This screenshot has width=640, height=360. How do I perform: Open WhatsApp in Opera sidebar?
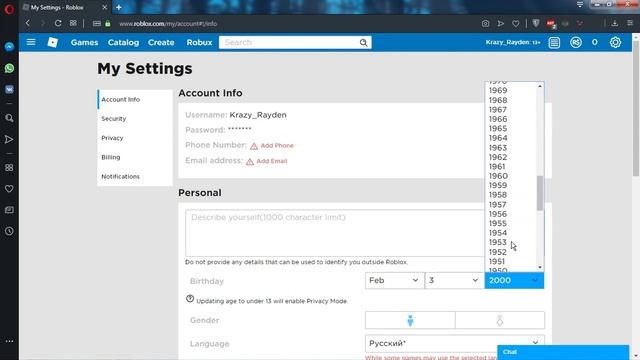click(x=9, y=68)
